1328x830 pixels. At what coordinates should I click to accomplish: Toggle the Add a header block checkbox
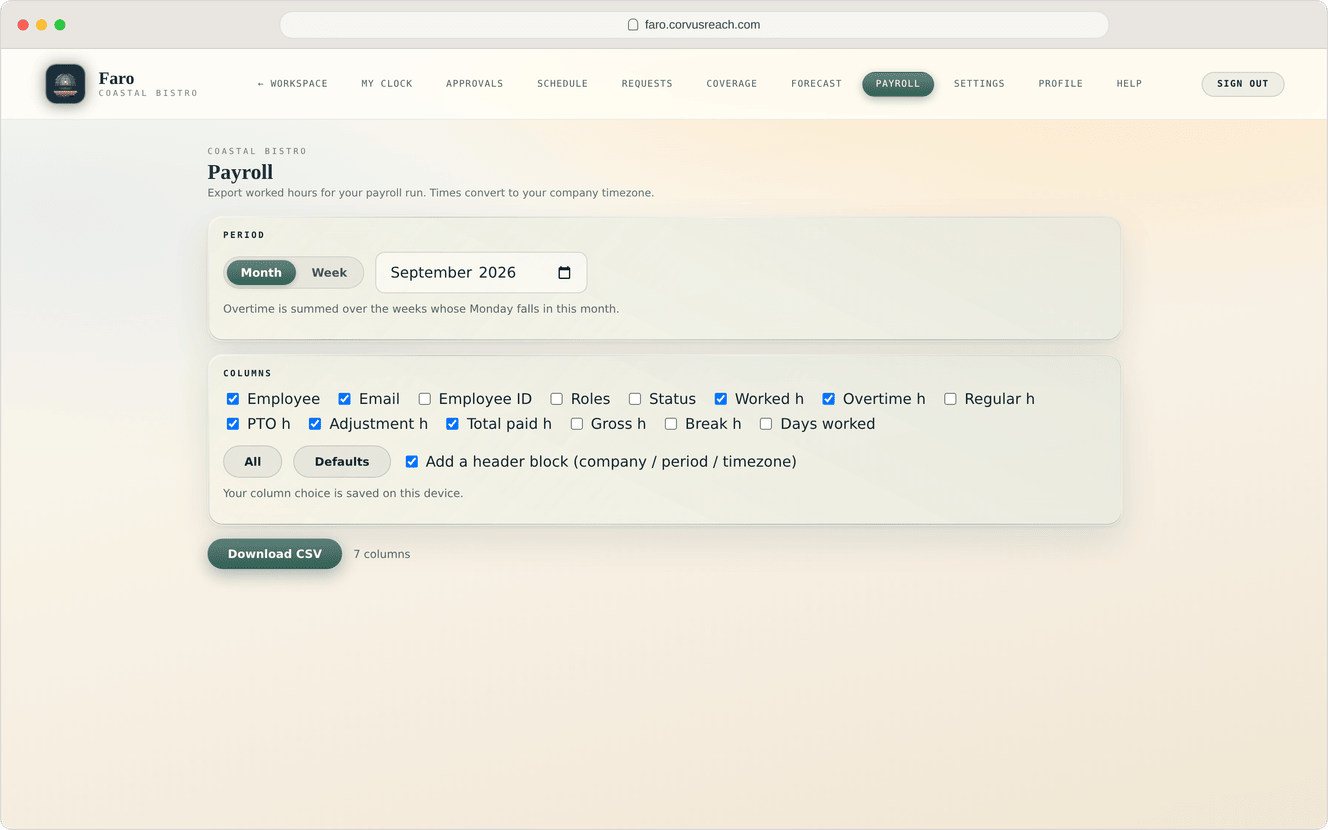(411, 462)
